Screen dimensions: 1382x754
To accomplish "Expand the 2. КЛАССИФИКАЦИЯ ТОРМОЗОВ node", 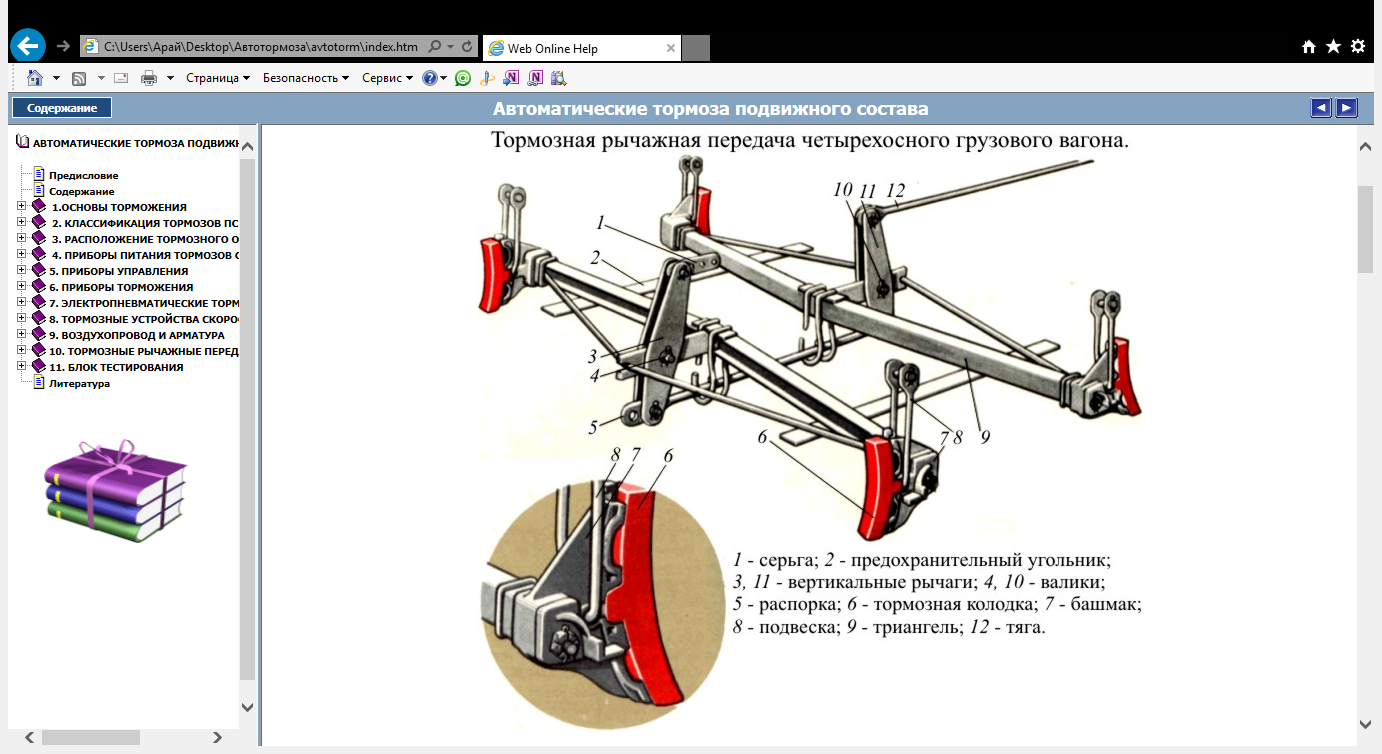I will point(22,223).
